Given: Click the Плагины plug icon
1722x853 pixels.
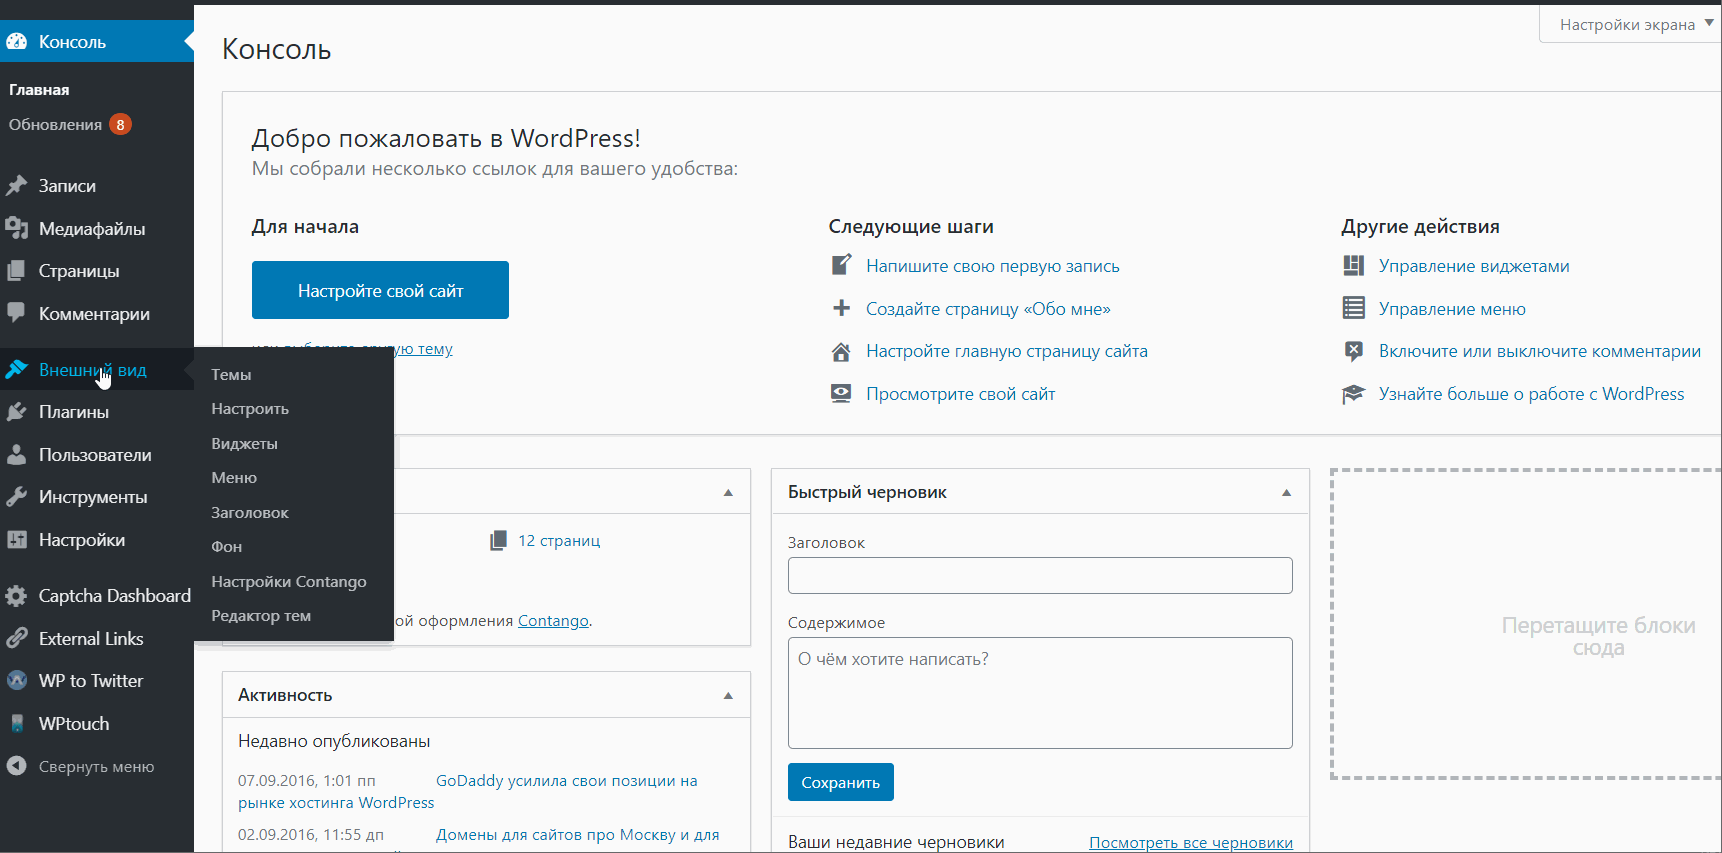Looking at the screenshot, I should (x=17, y=412).
